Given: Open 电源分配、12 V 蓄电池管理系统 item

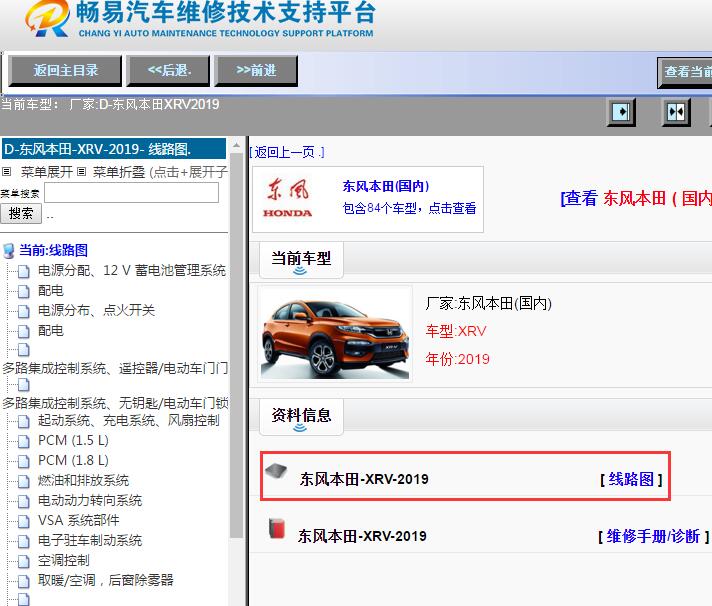Looking at the screenshot, I should tap(132, 271).
